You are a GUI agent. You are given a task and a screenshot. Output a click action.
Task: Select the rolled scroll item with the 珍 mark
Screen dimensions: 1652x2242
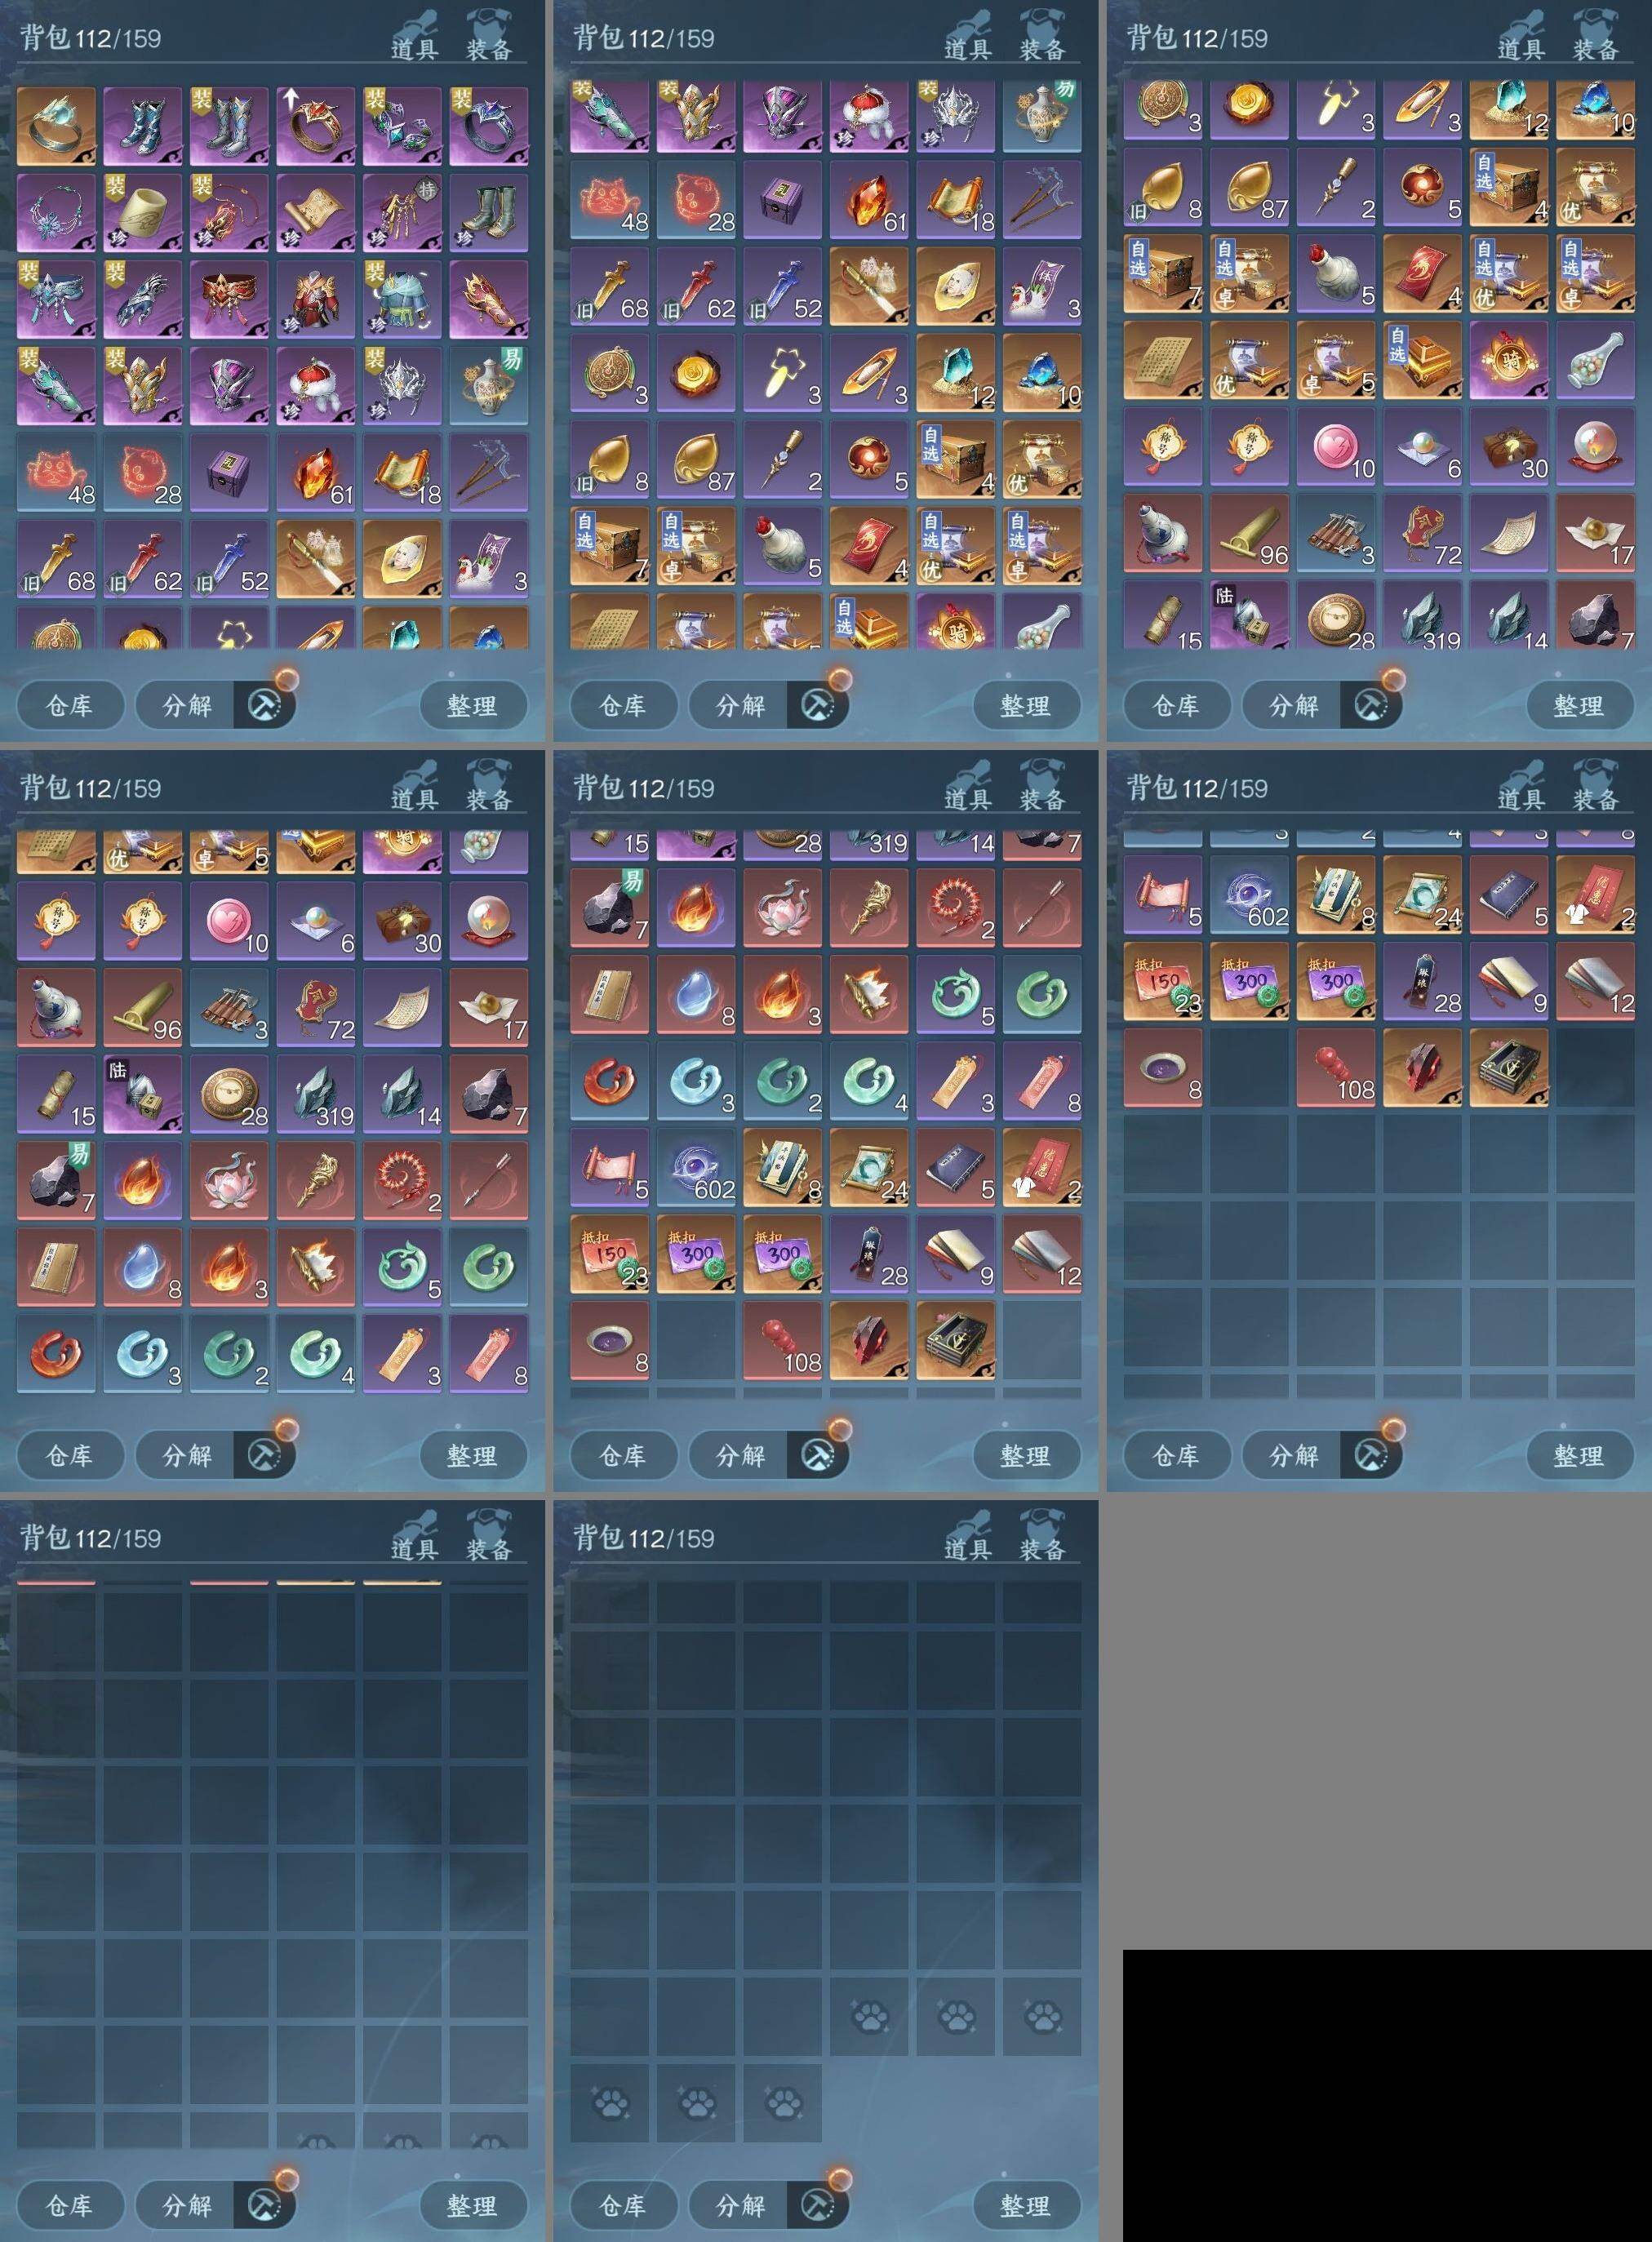(x=316, y=213)
